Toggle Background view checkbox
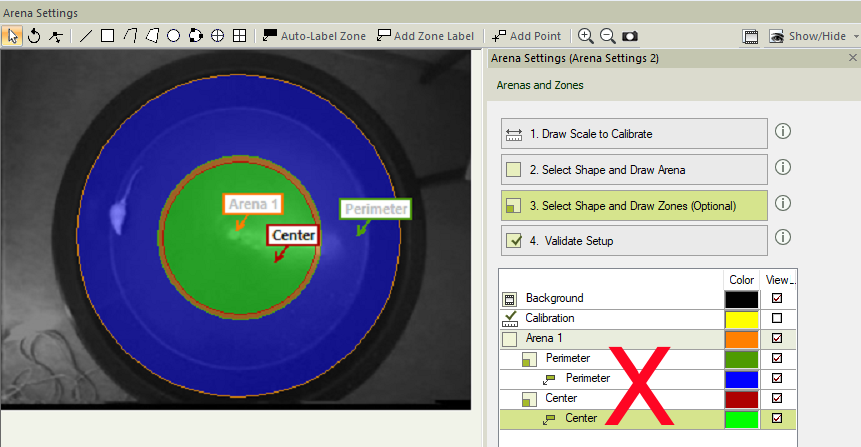 pos(776,298)
